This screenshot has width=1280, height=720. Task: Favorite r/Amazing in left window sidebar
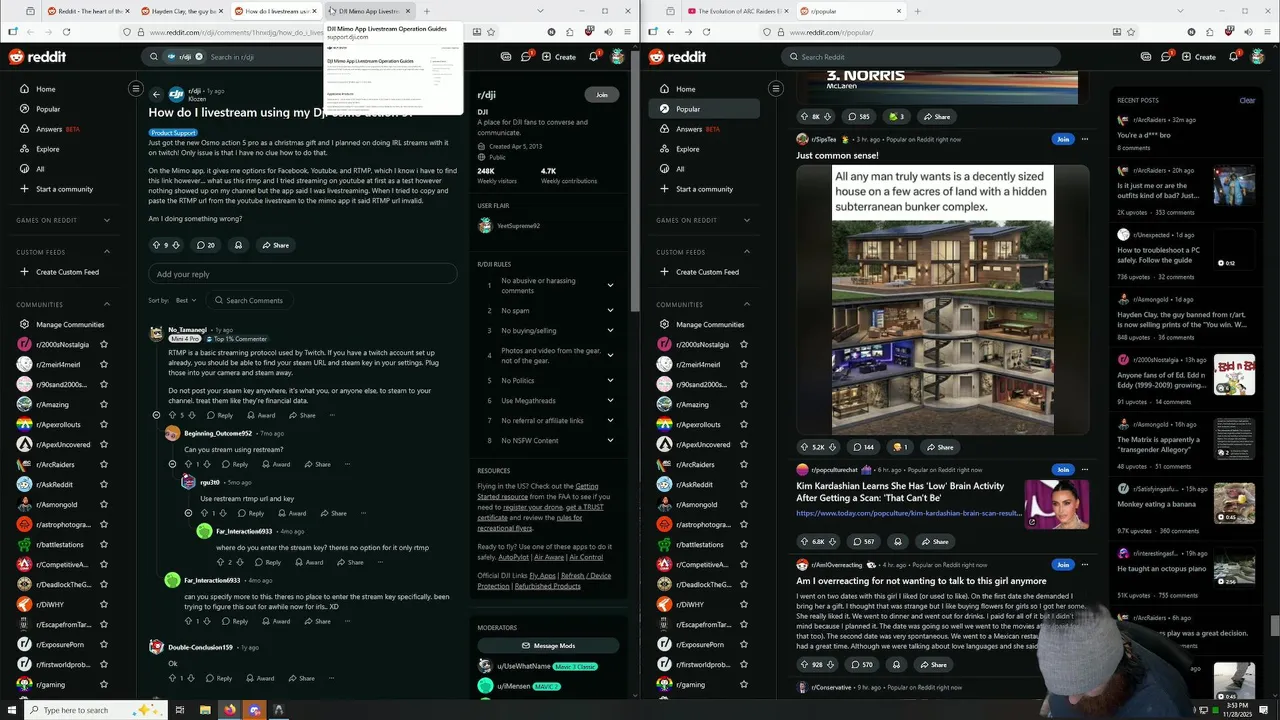point(104,405)
